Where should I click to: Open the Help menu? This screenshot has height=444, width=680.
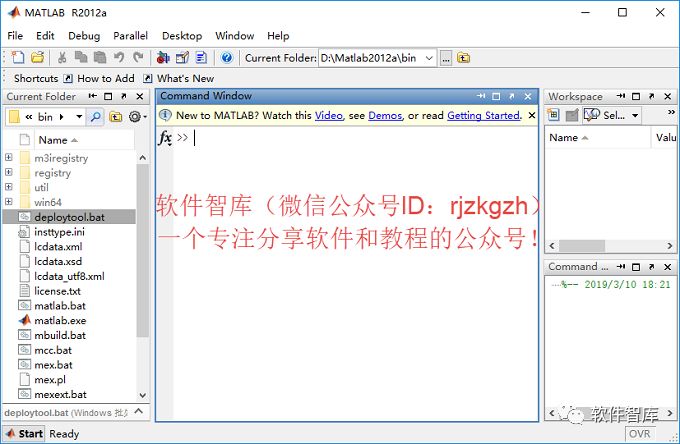click(278, 36)
